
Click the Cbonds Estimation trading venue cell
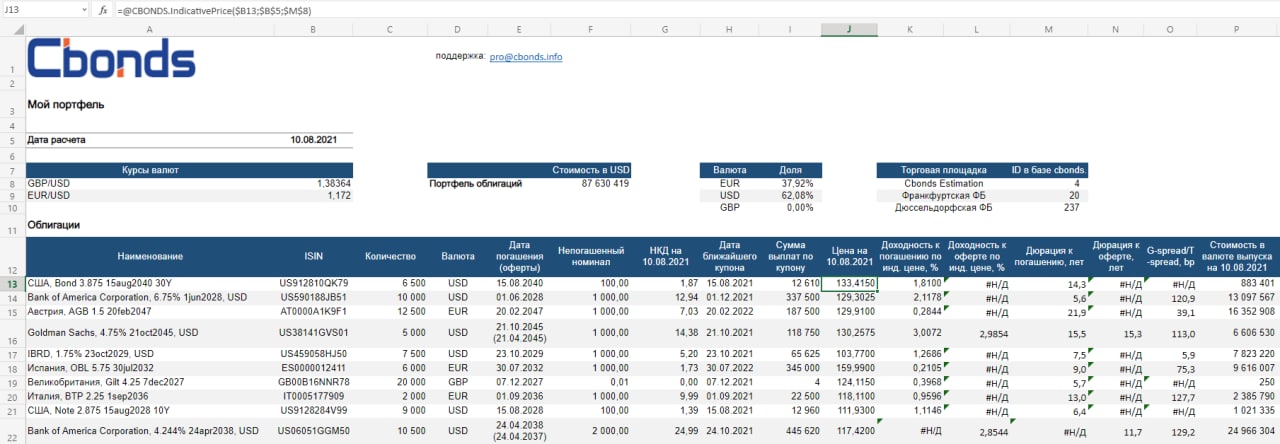(x=943, y=184)
